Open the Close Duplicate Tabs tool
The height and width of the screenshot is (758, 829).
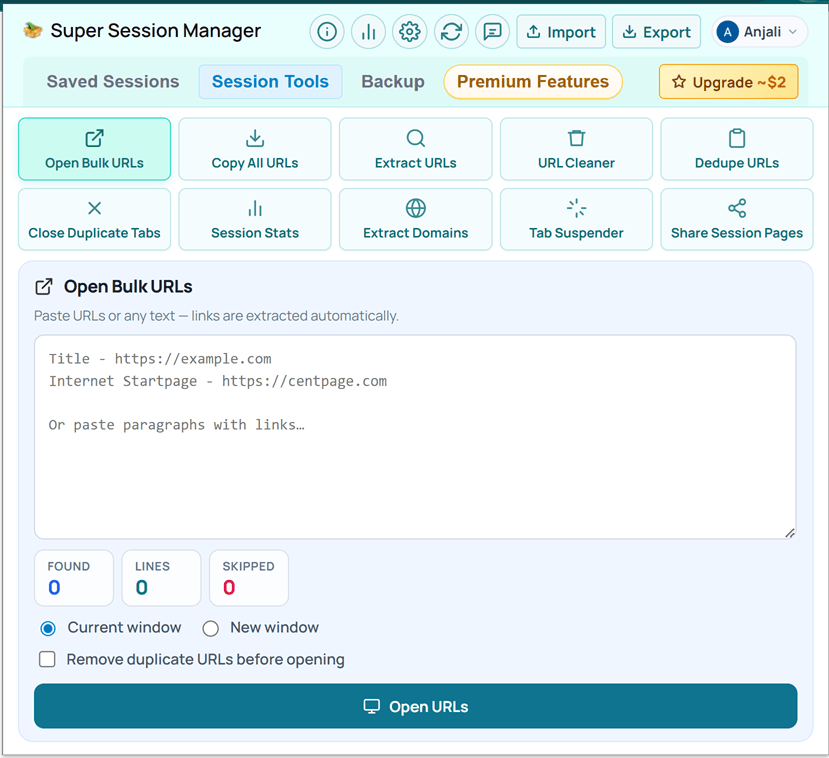pyautogui.click(x=95, y=219)
